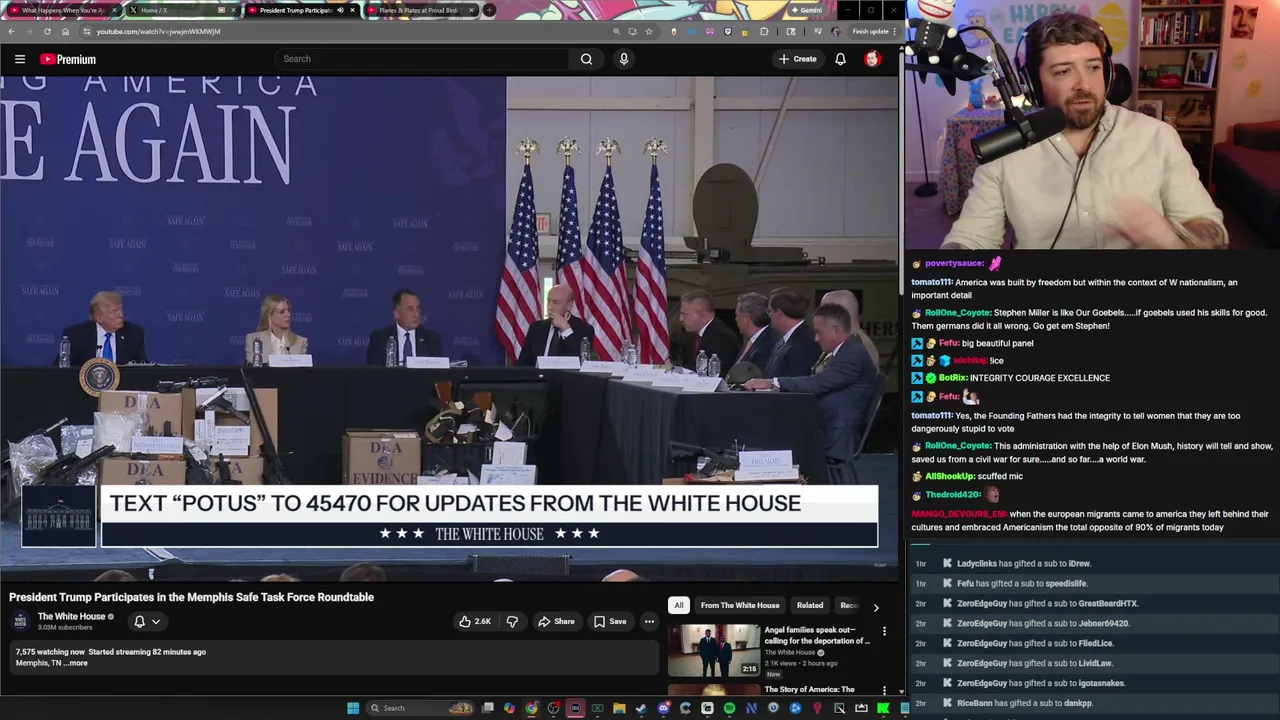This screenshot has width=1280, height=720.
Task: Show more filter chips with right chevron
Action: pyautogui.click(x=876, y=606)
